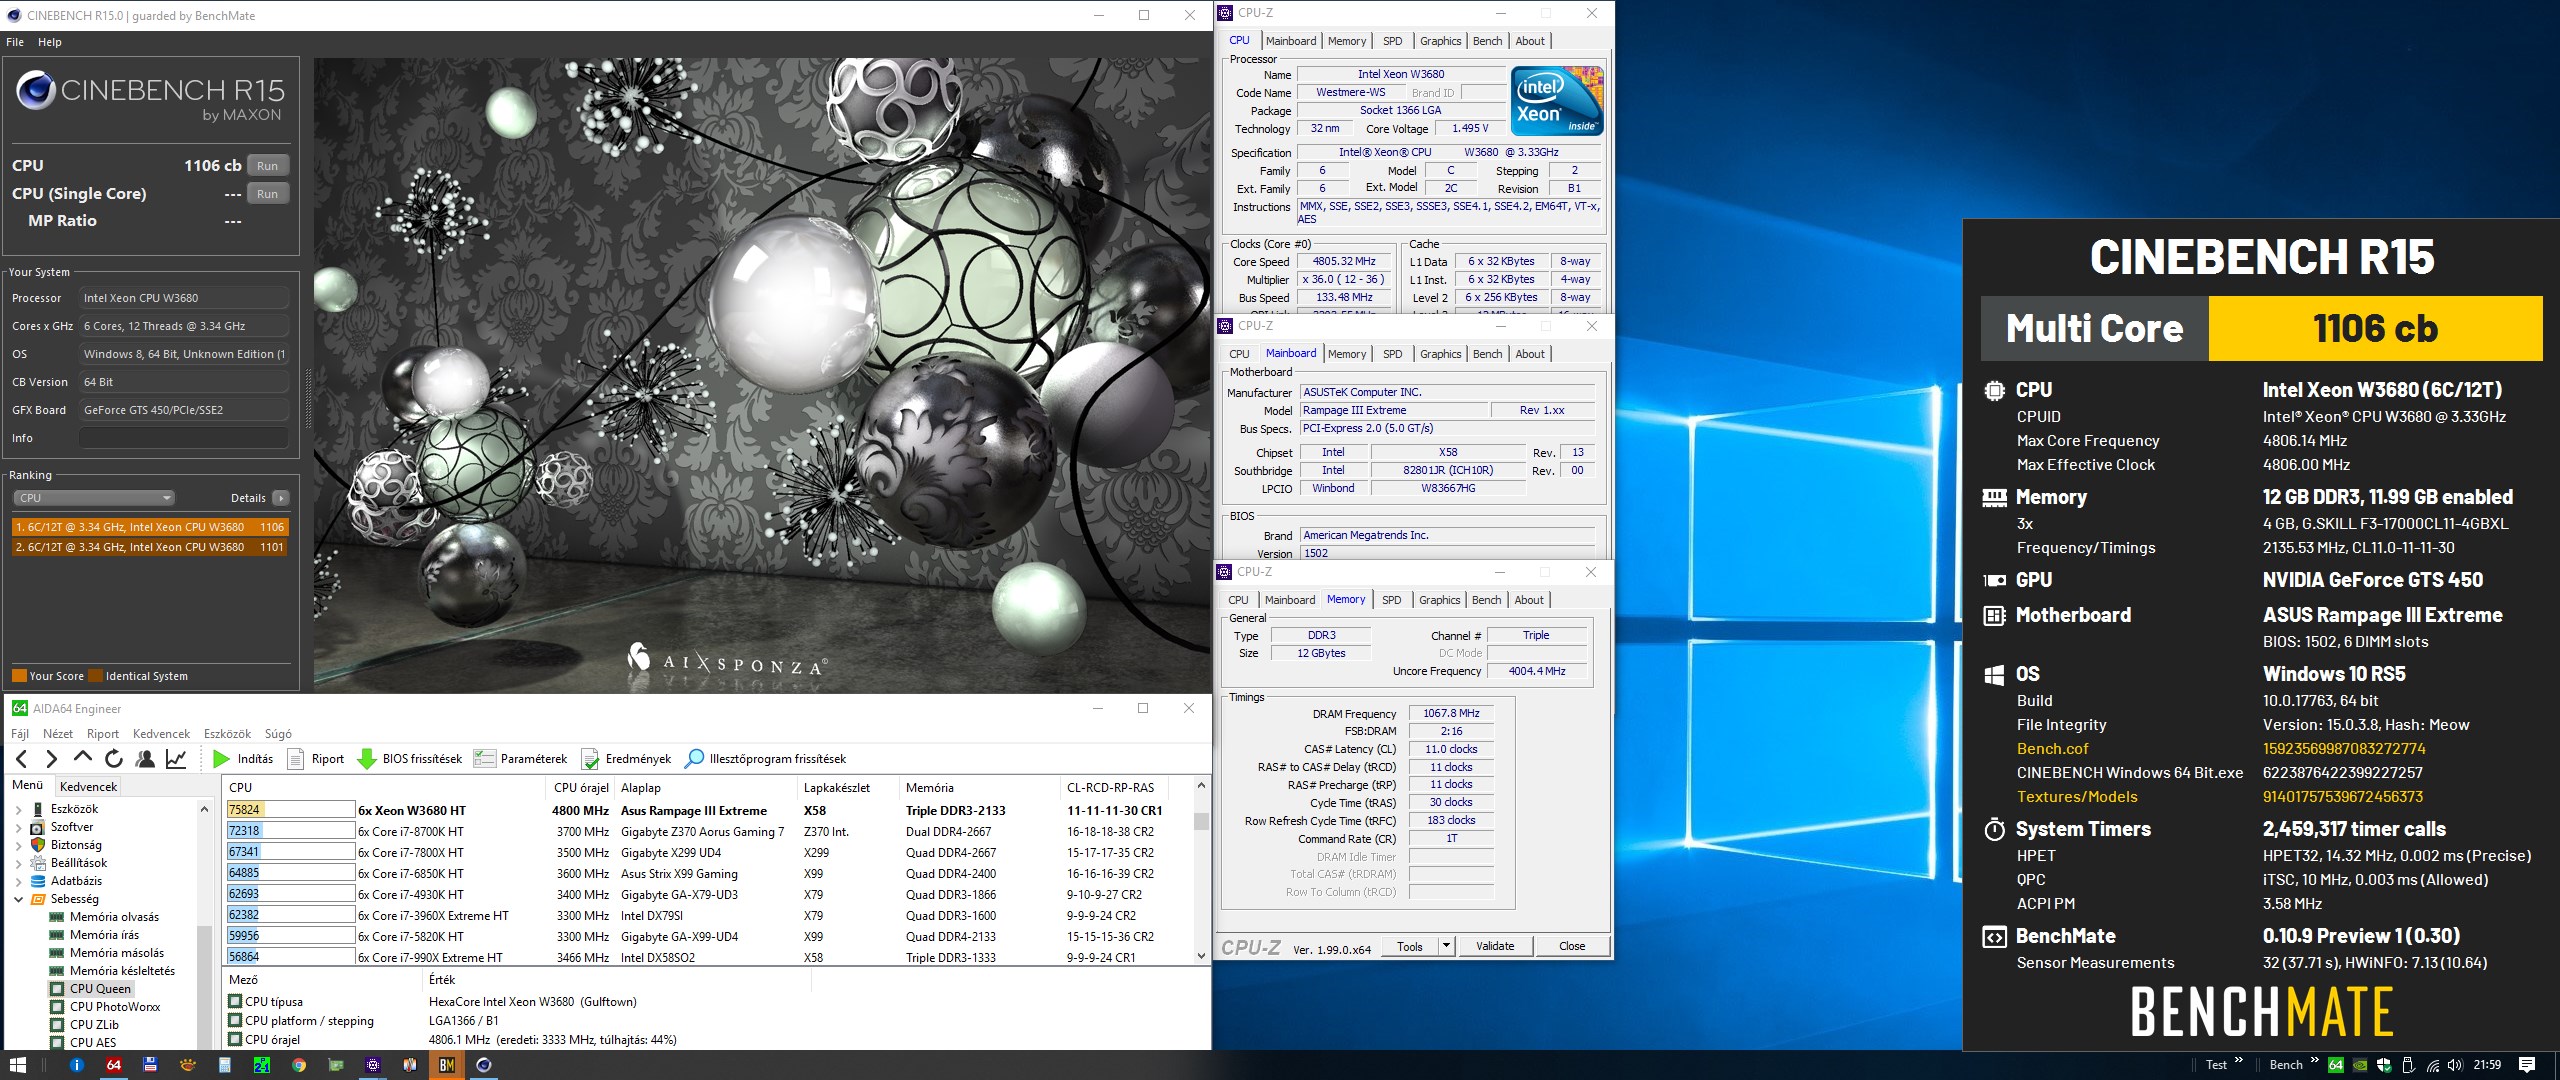Click the results list scroll down arrow
This screenshot has width=2560, height=1080.
(x=1201, y=956)
